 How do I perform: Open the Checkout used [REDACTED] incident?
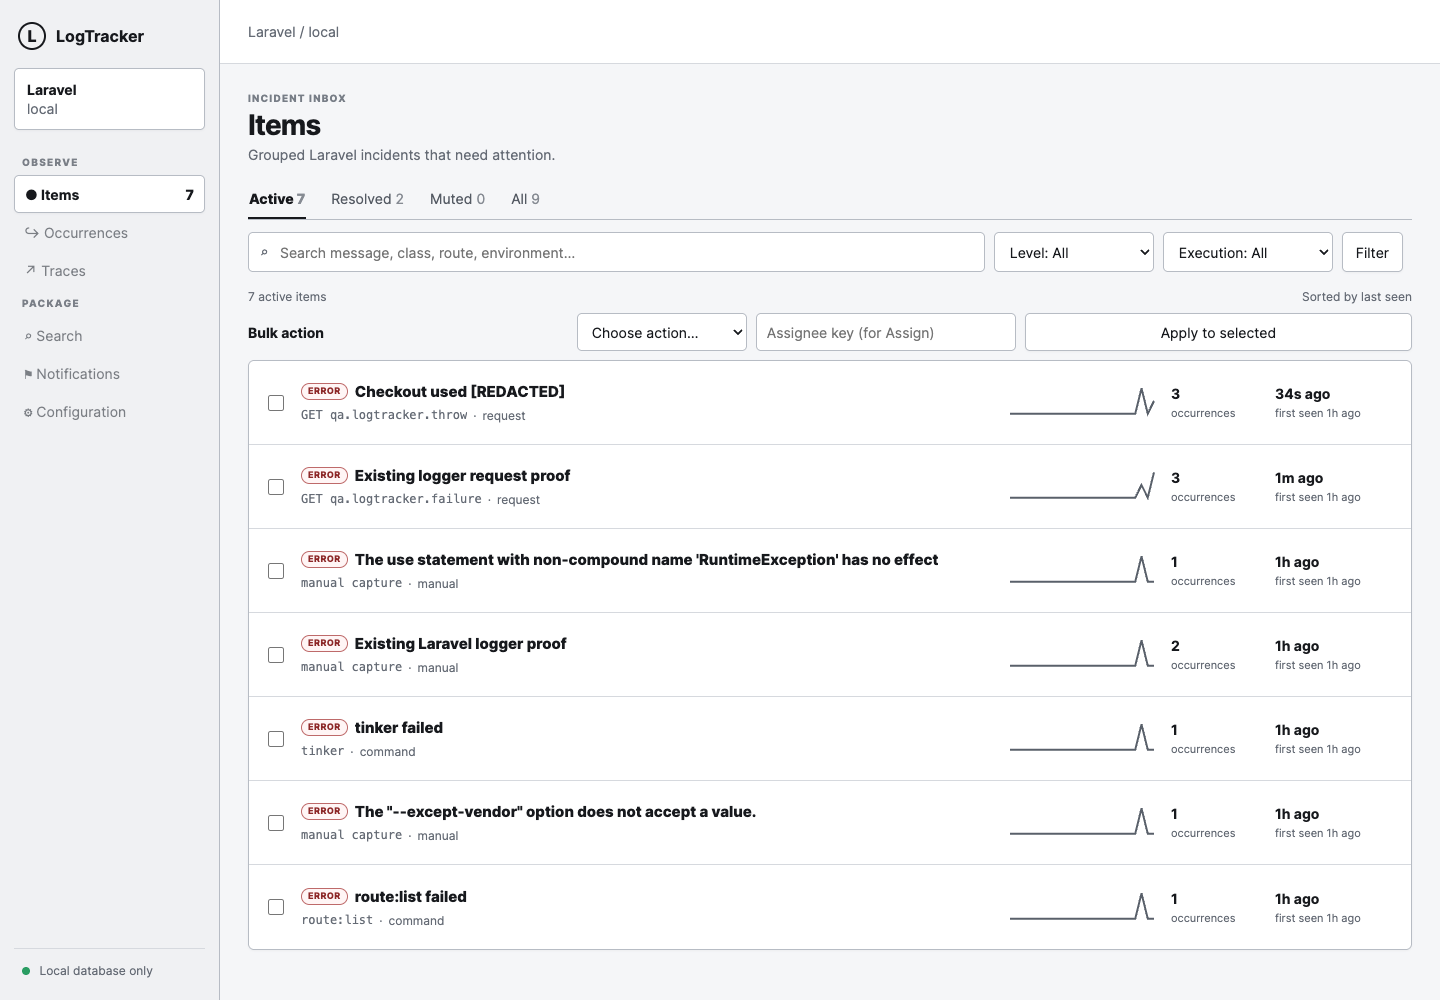click(460, 391)
